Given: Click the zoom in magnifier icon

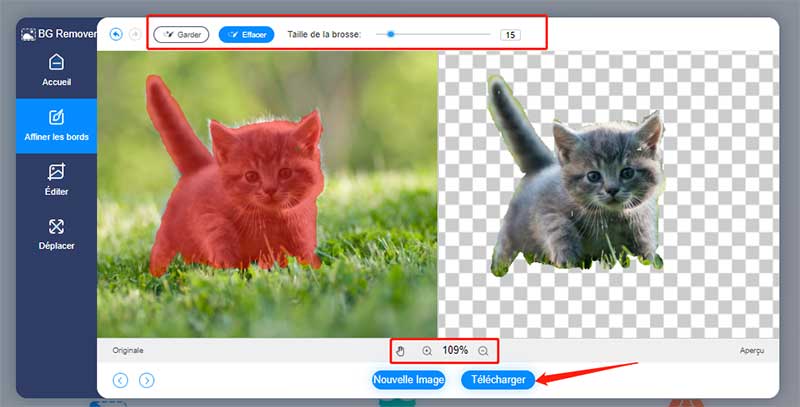Looking at the screenshot, I should (x=427, y=351).
